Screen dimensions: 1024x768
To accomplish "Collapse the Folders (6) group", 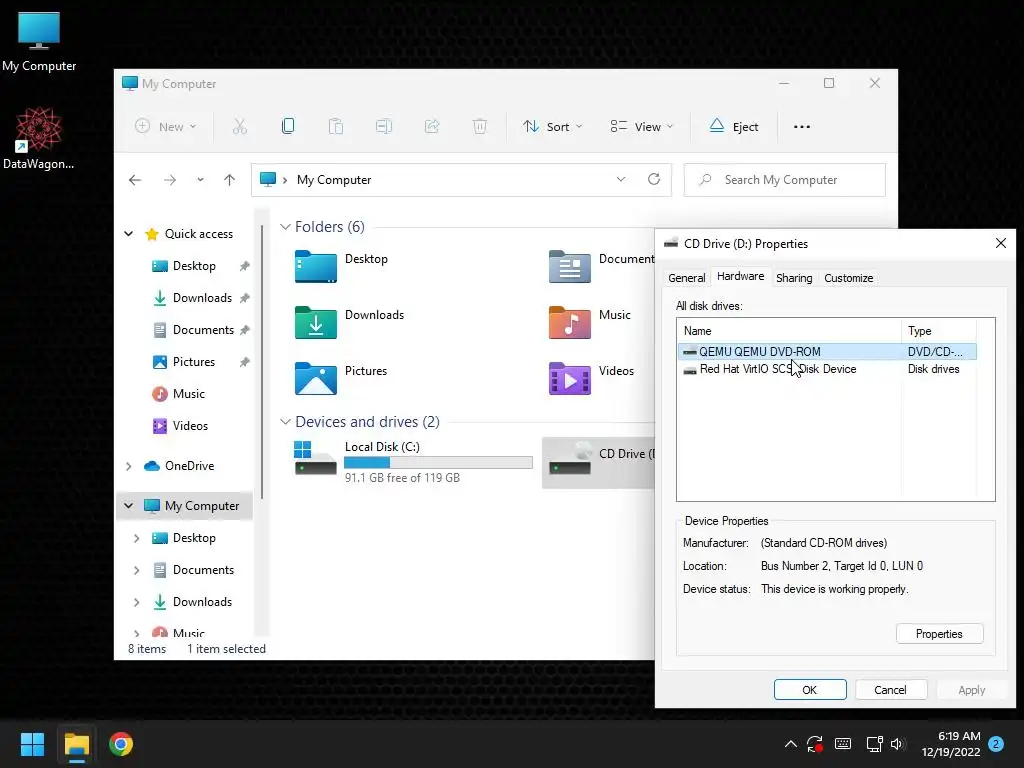I will 285,227.
